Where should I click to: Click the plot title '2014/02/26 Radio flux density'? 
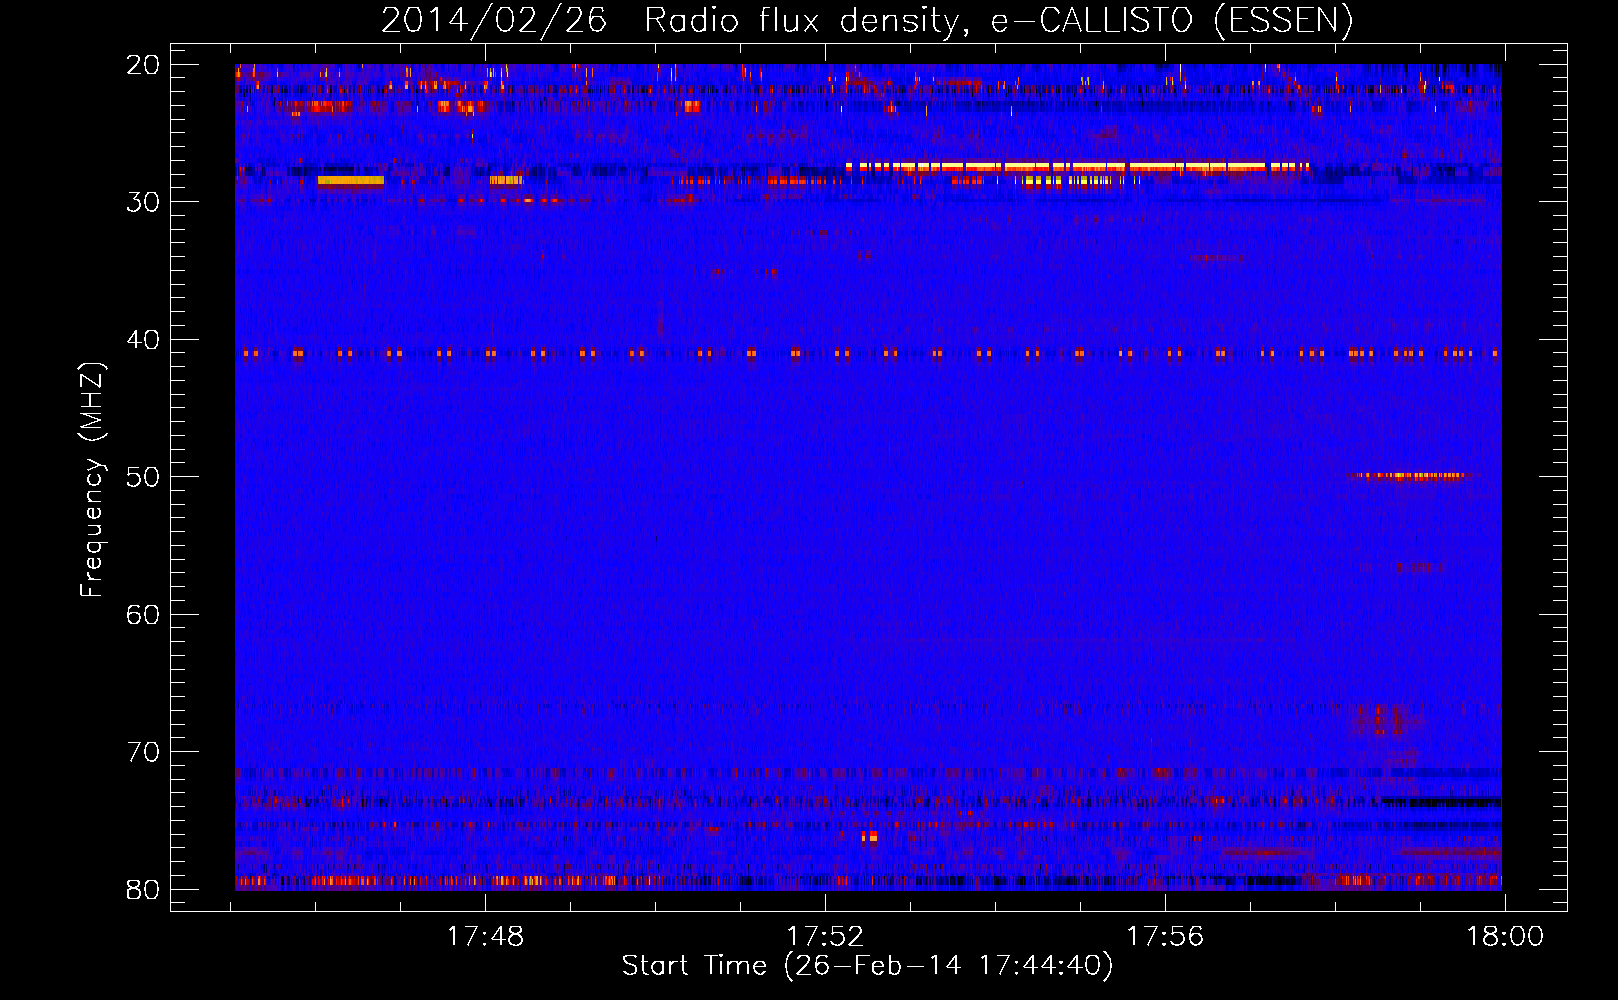click(x=867, y=21)
